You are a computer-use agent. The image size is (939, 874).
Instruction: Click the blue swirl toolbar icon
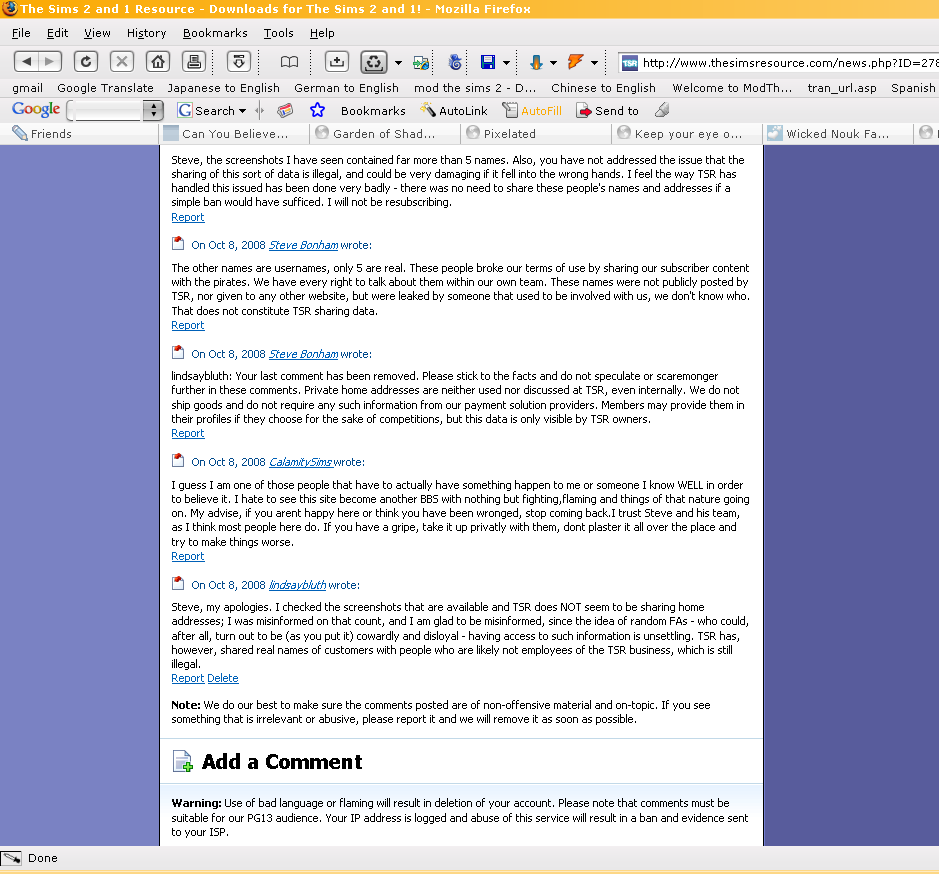pyautogui.click(x=455, y=62)
